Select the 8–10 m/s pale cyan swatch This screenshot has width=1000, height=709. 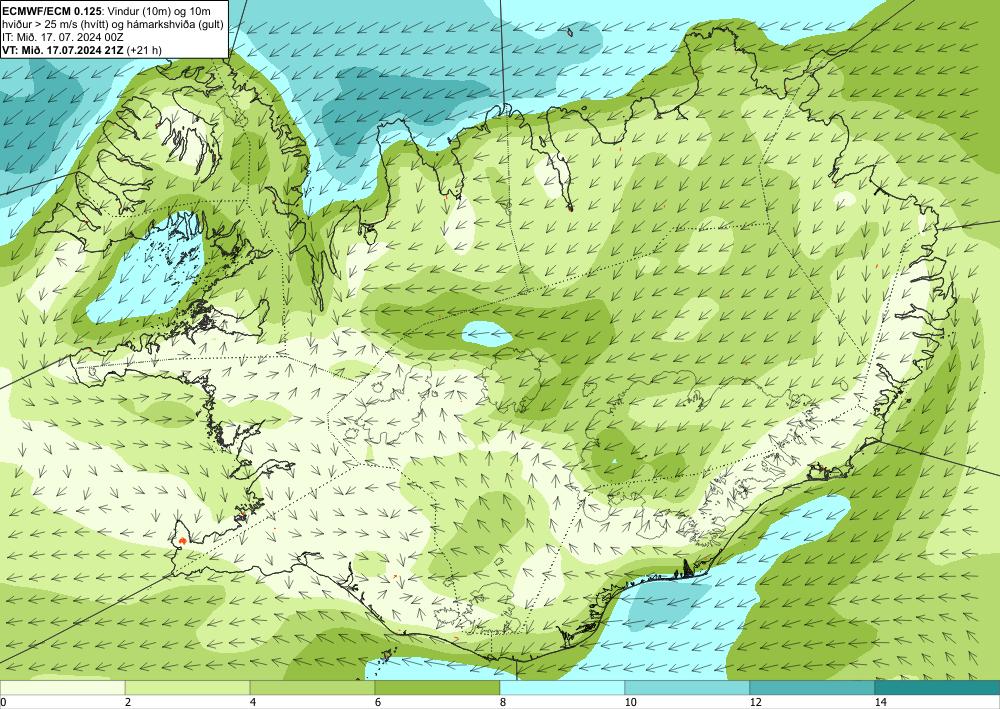tap(562, 687)
